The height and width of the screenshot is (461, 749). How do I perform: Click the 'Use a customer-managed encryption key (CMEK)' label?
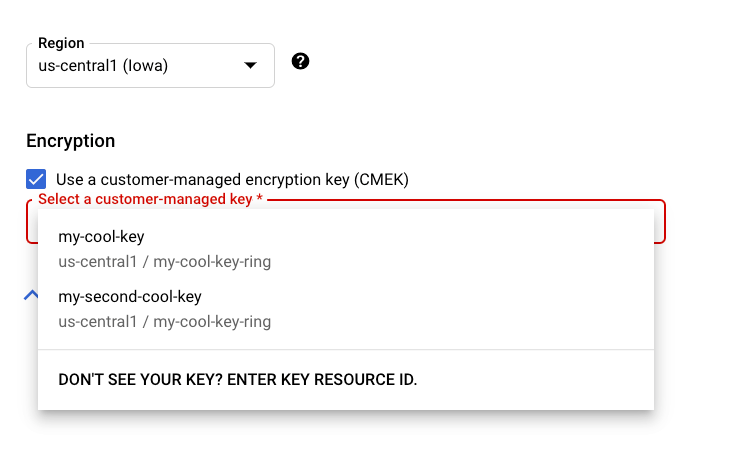pyautogui.click(x=232, y=180)
